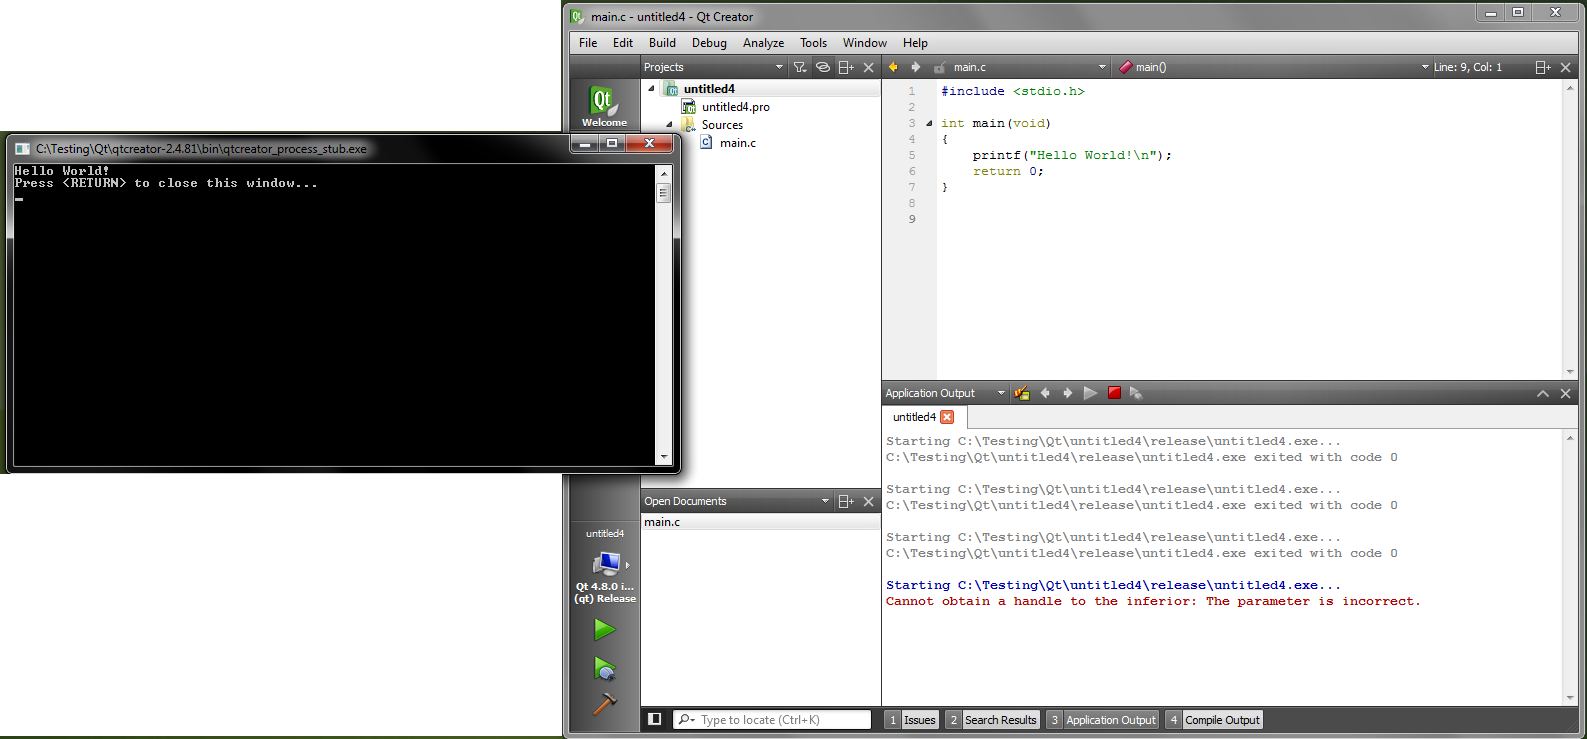Split the Projects side panel
Image resolution: width=1587 pixels, height=739 pixels.
(x=846, y=67)
